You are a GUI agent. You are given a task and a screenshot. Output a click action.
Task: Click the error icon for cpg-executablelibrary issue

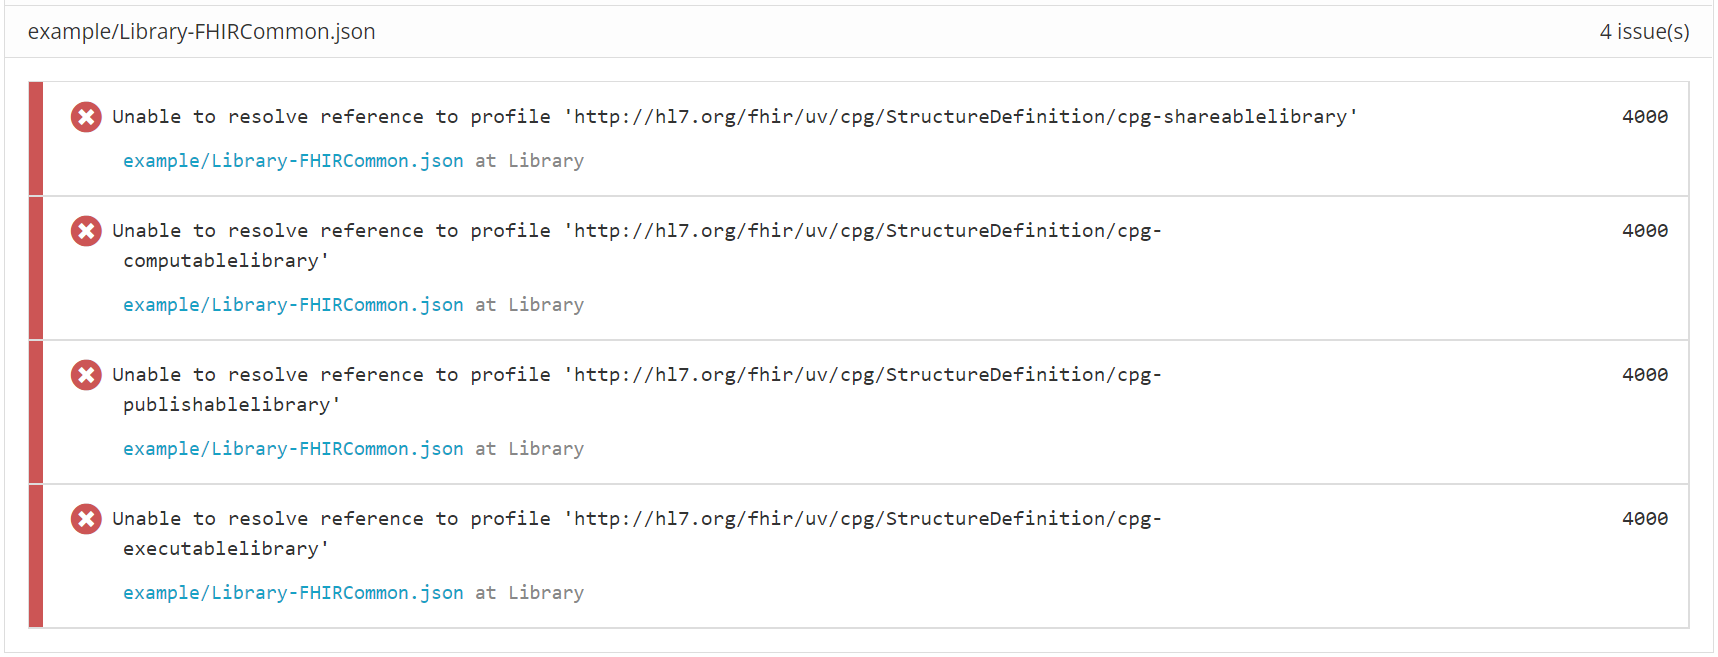[x=86, y=519]
